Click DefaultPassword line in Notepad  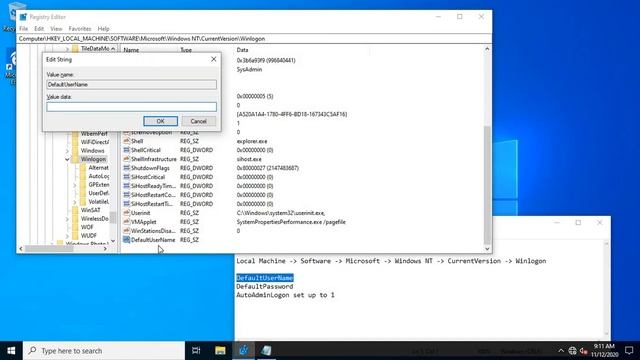[x=264, y=287]
